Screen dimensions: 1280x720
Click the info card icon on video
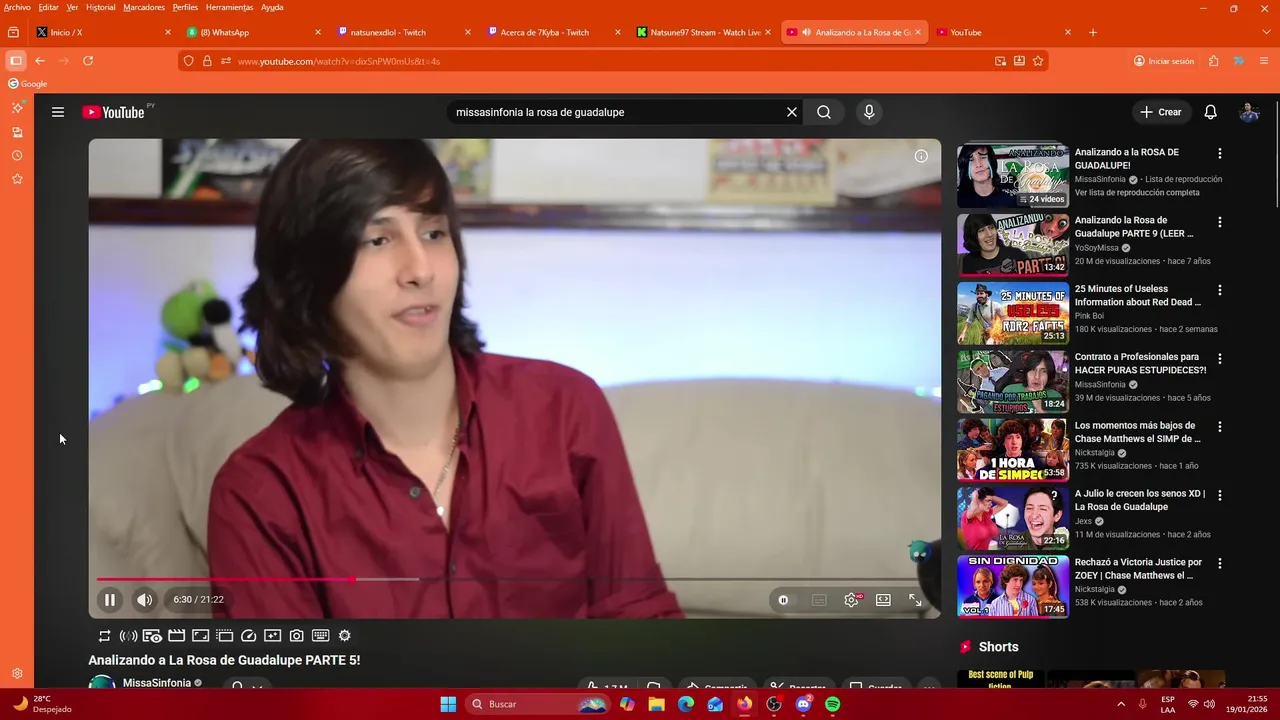tap(921, 156)
